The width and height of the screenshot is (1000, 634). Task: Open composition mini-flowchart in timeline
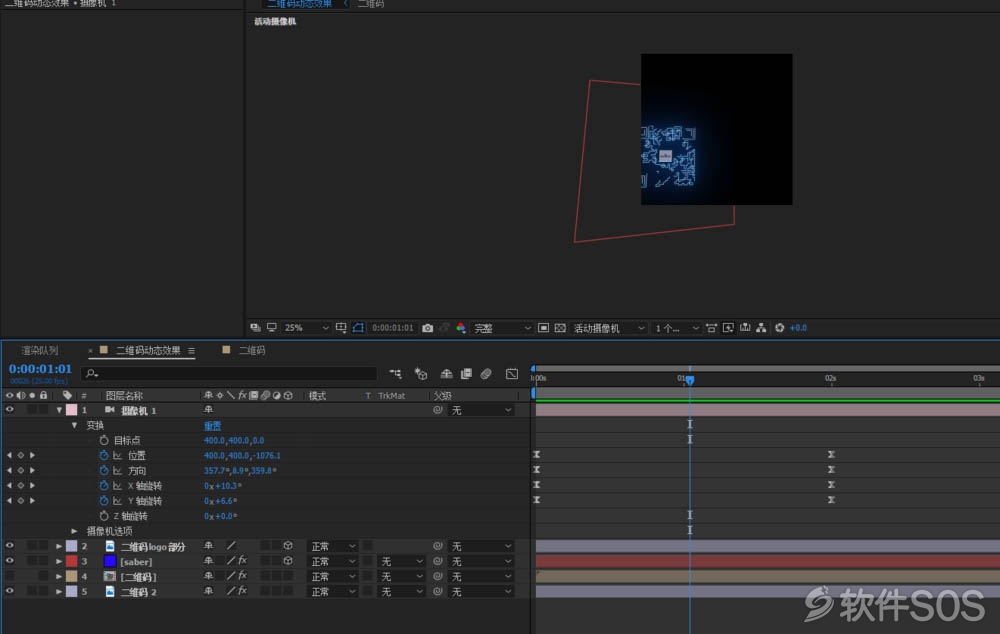[395, 374]
